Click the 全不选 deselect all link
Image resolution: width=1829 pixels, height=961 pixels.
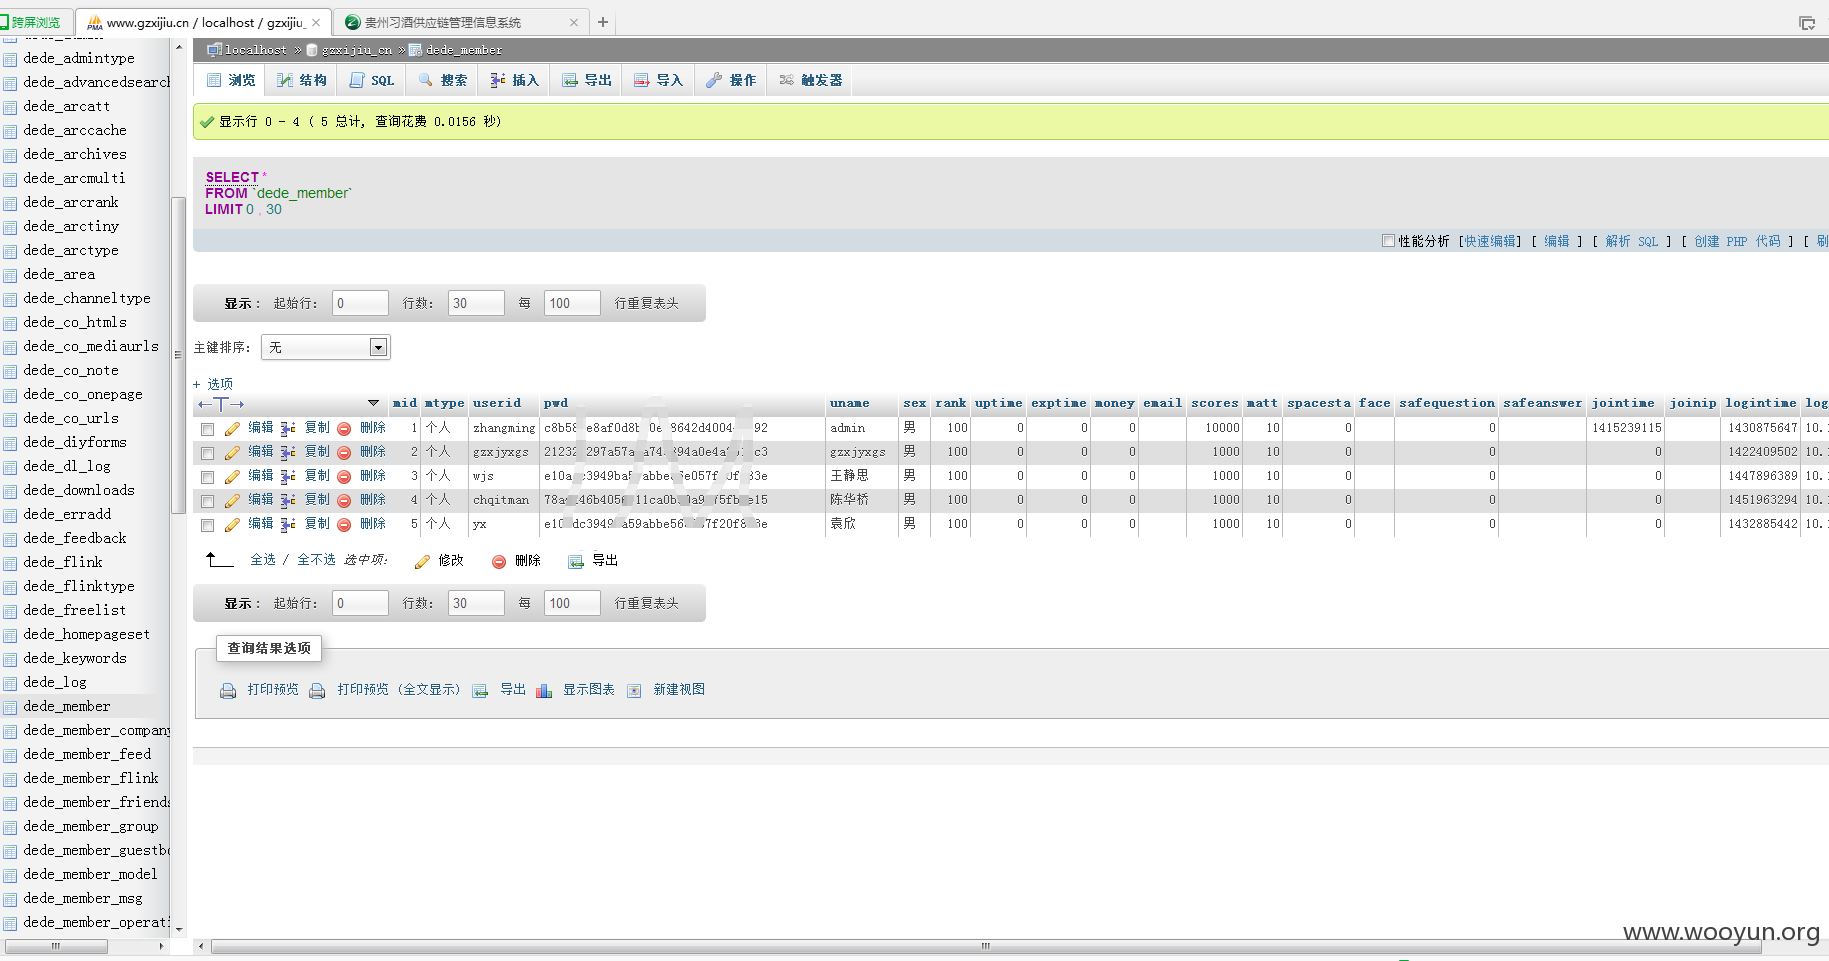316,560
